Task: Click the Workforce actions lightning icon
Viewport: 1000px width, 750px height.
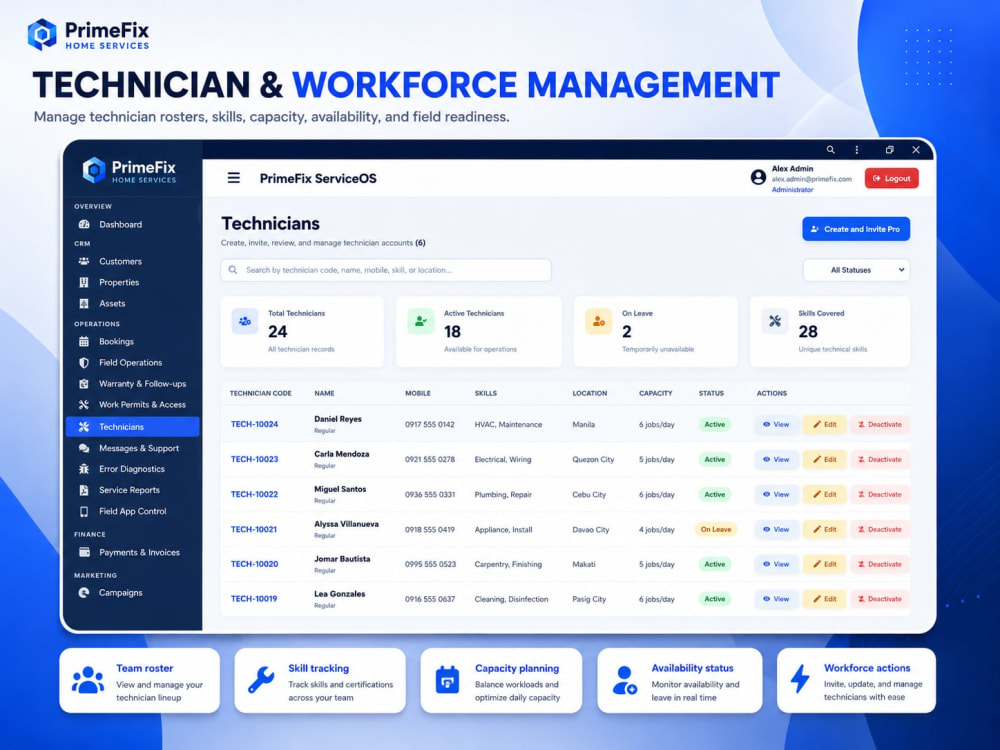Action: click(x=800, y=679)
